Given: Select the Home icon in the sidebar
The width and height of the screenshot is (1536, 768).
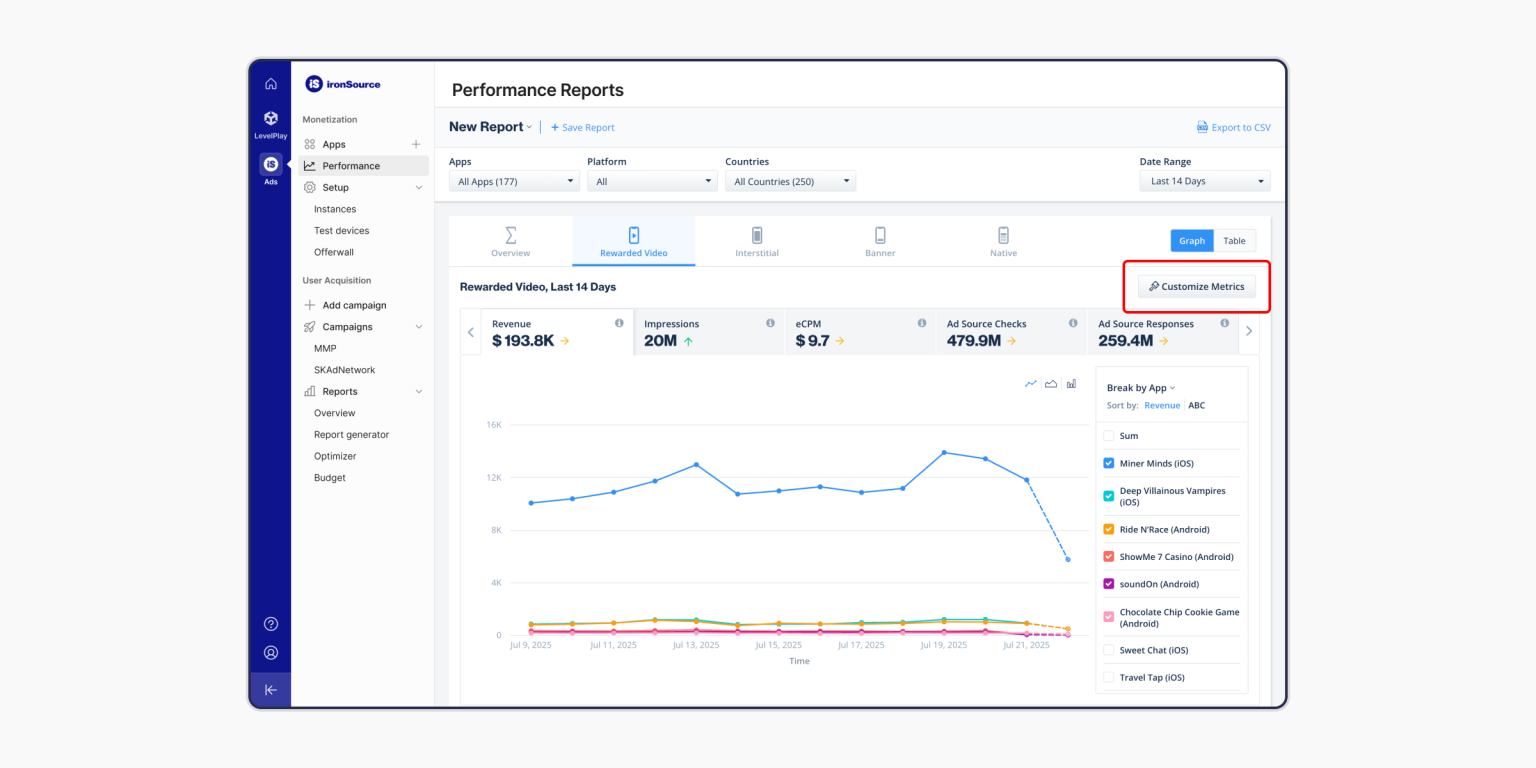Looking at the screenshot, I should click(x=270, y=84).
